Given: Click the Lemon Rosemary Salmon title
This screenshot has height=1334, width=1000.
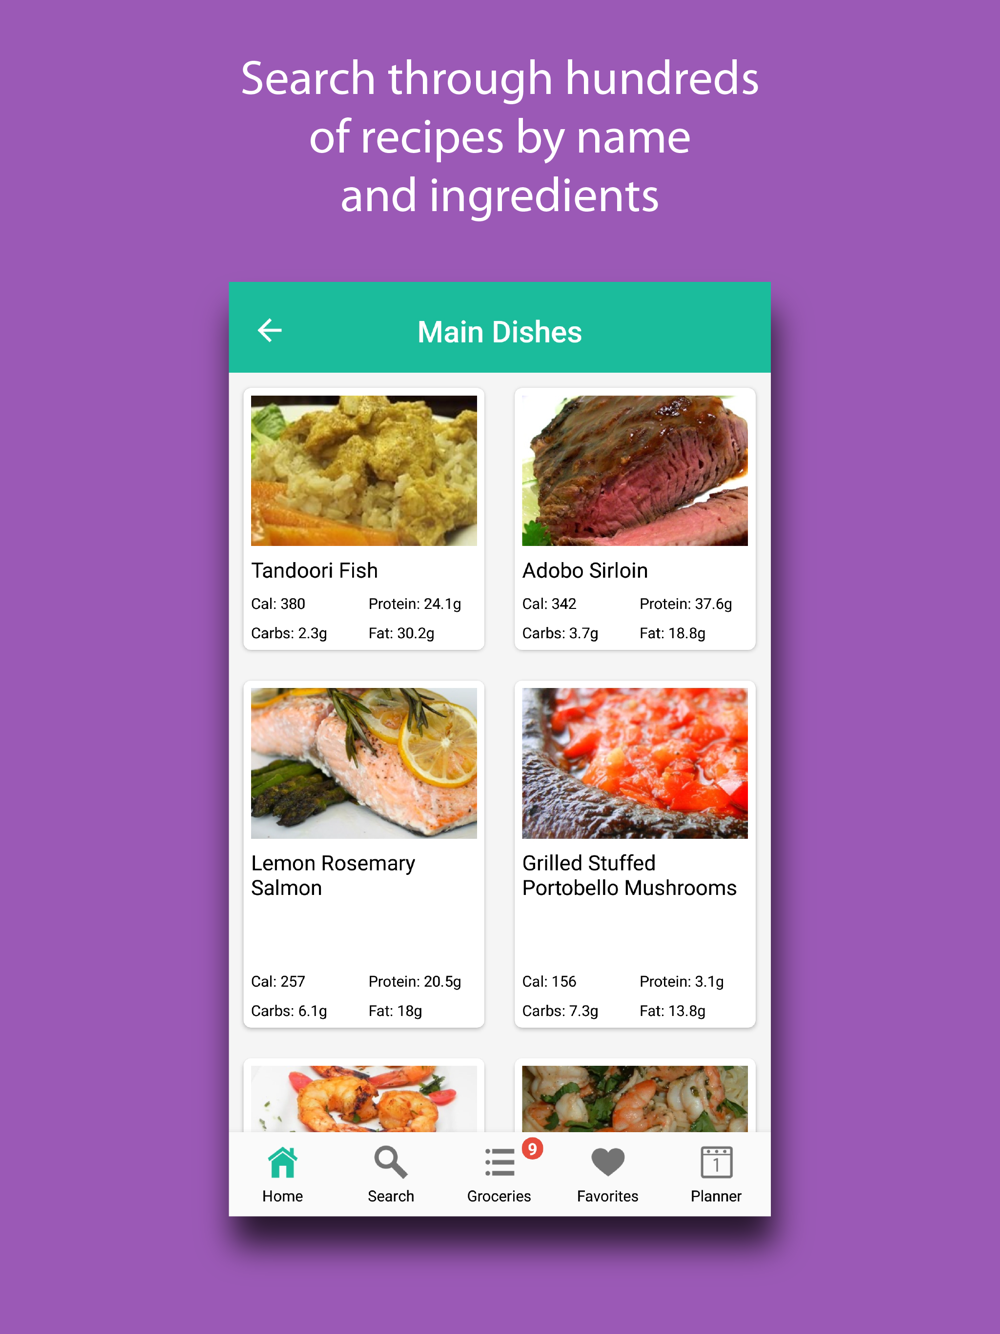Looking at the screenshot, I should tap(333, 875).
